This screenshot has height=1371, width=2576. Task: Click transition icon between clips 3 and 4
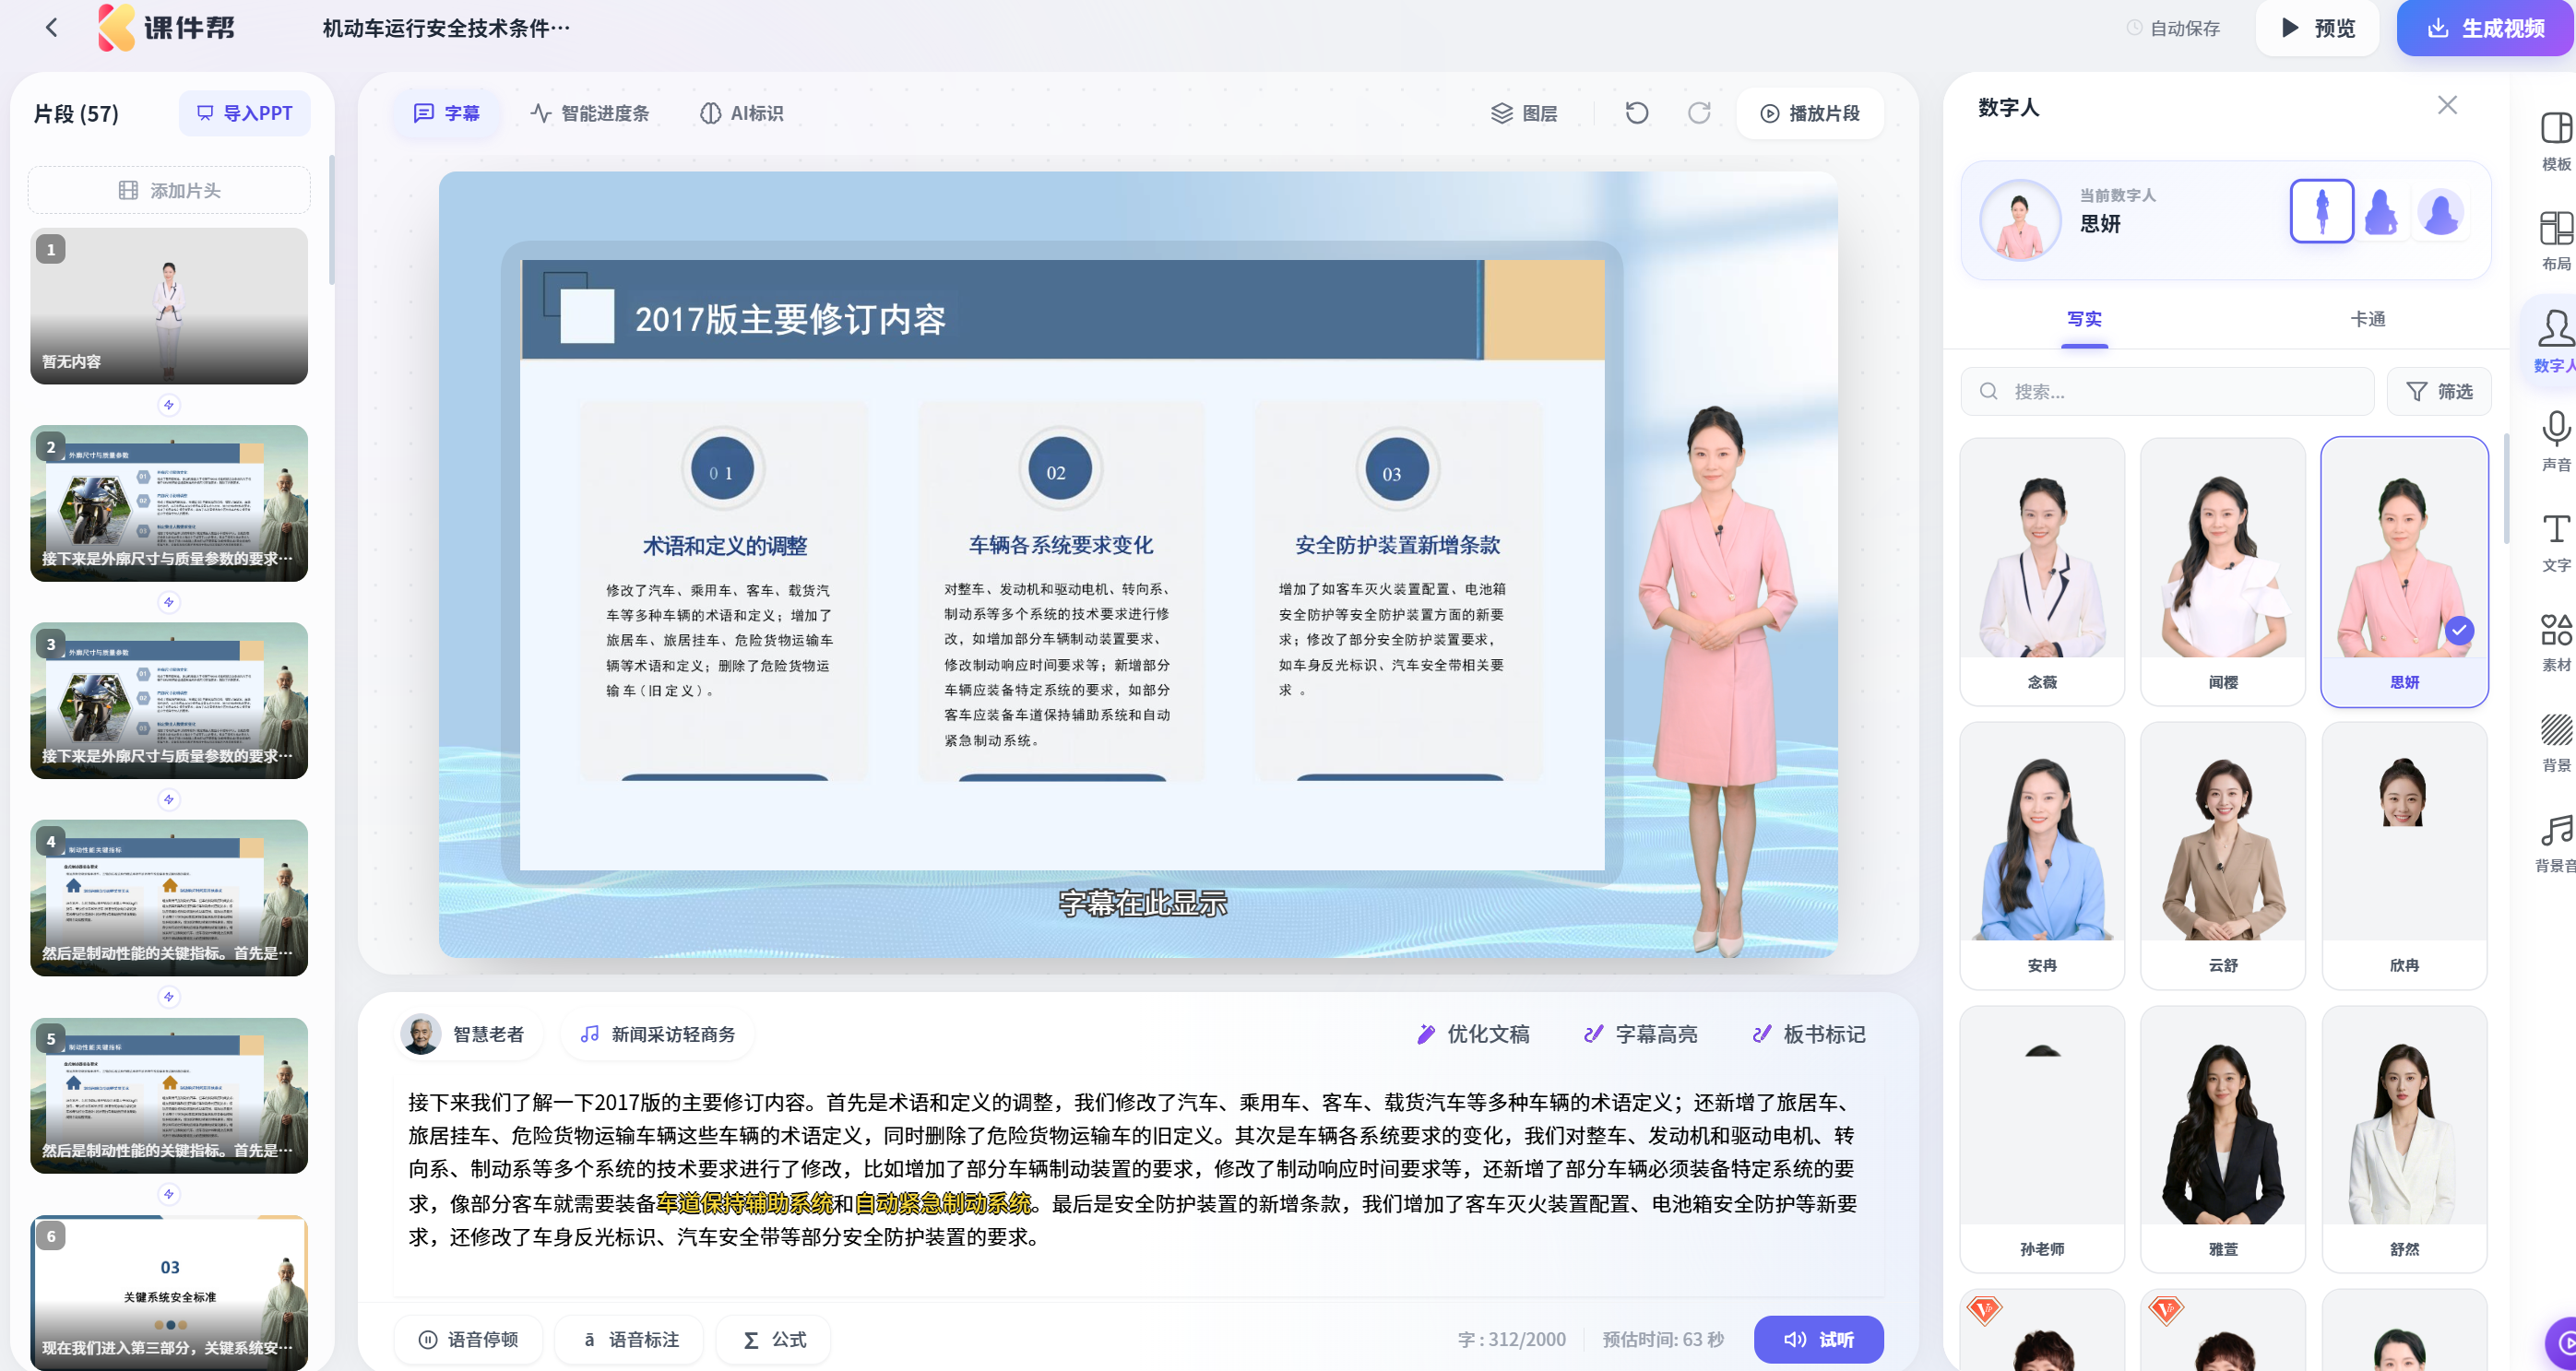169,799
